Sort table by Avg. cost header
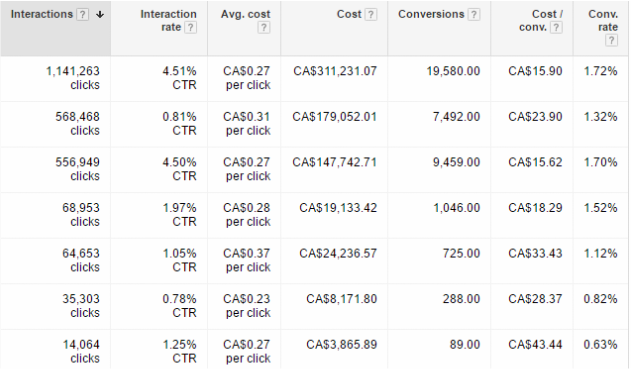Screen dimensions: 632x370 pyautogui.click(x=245, y=14)
